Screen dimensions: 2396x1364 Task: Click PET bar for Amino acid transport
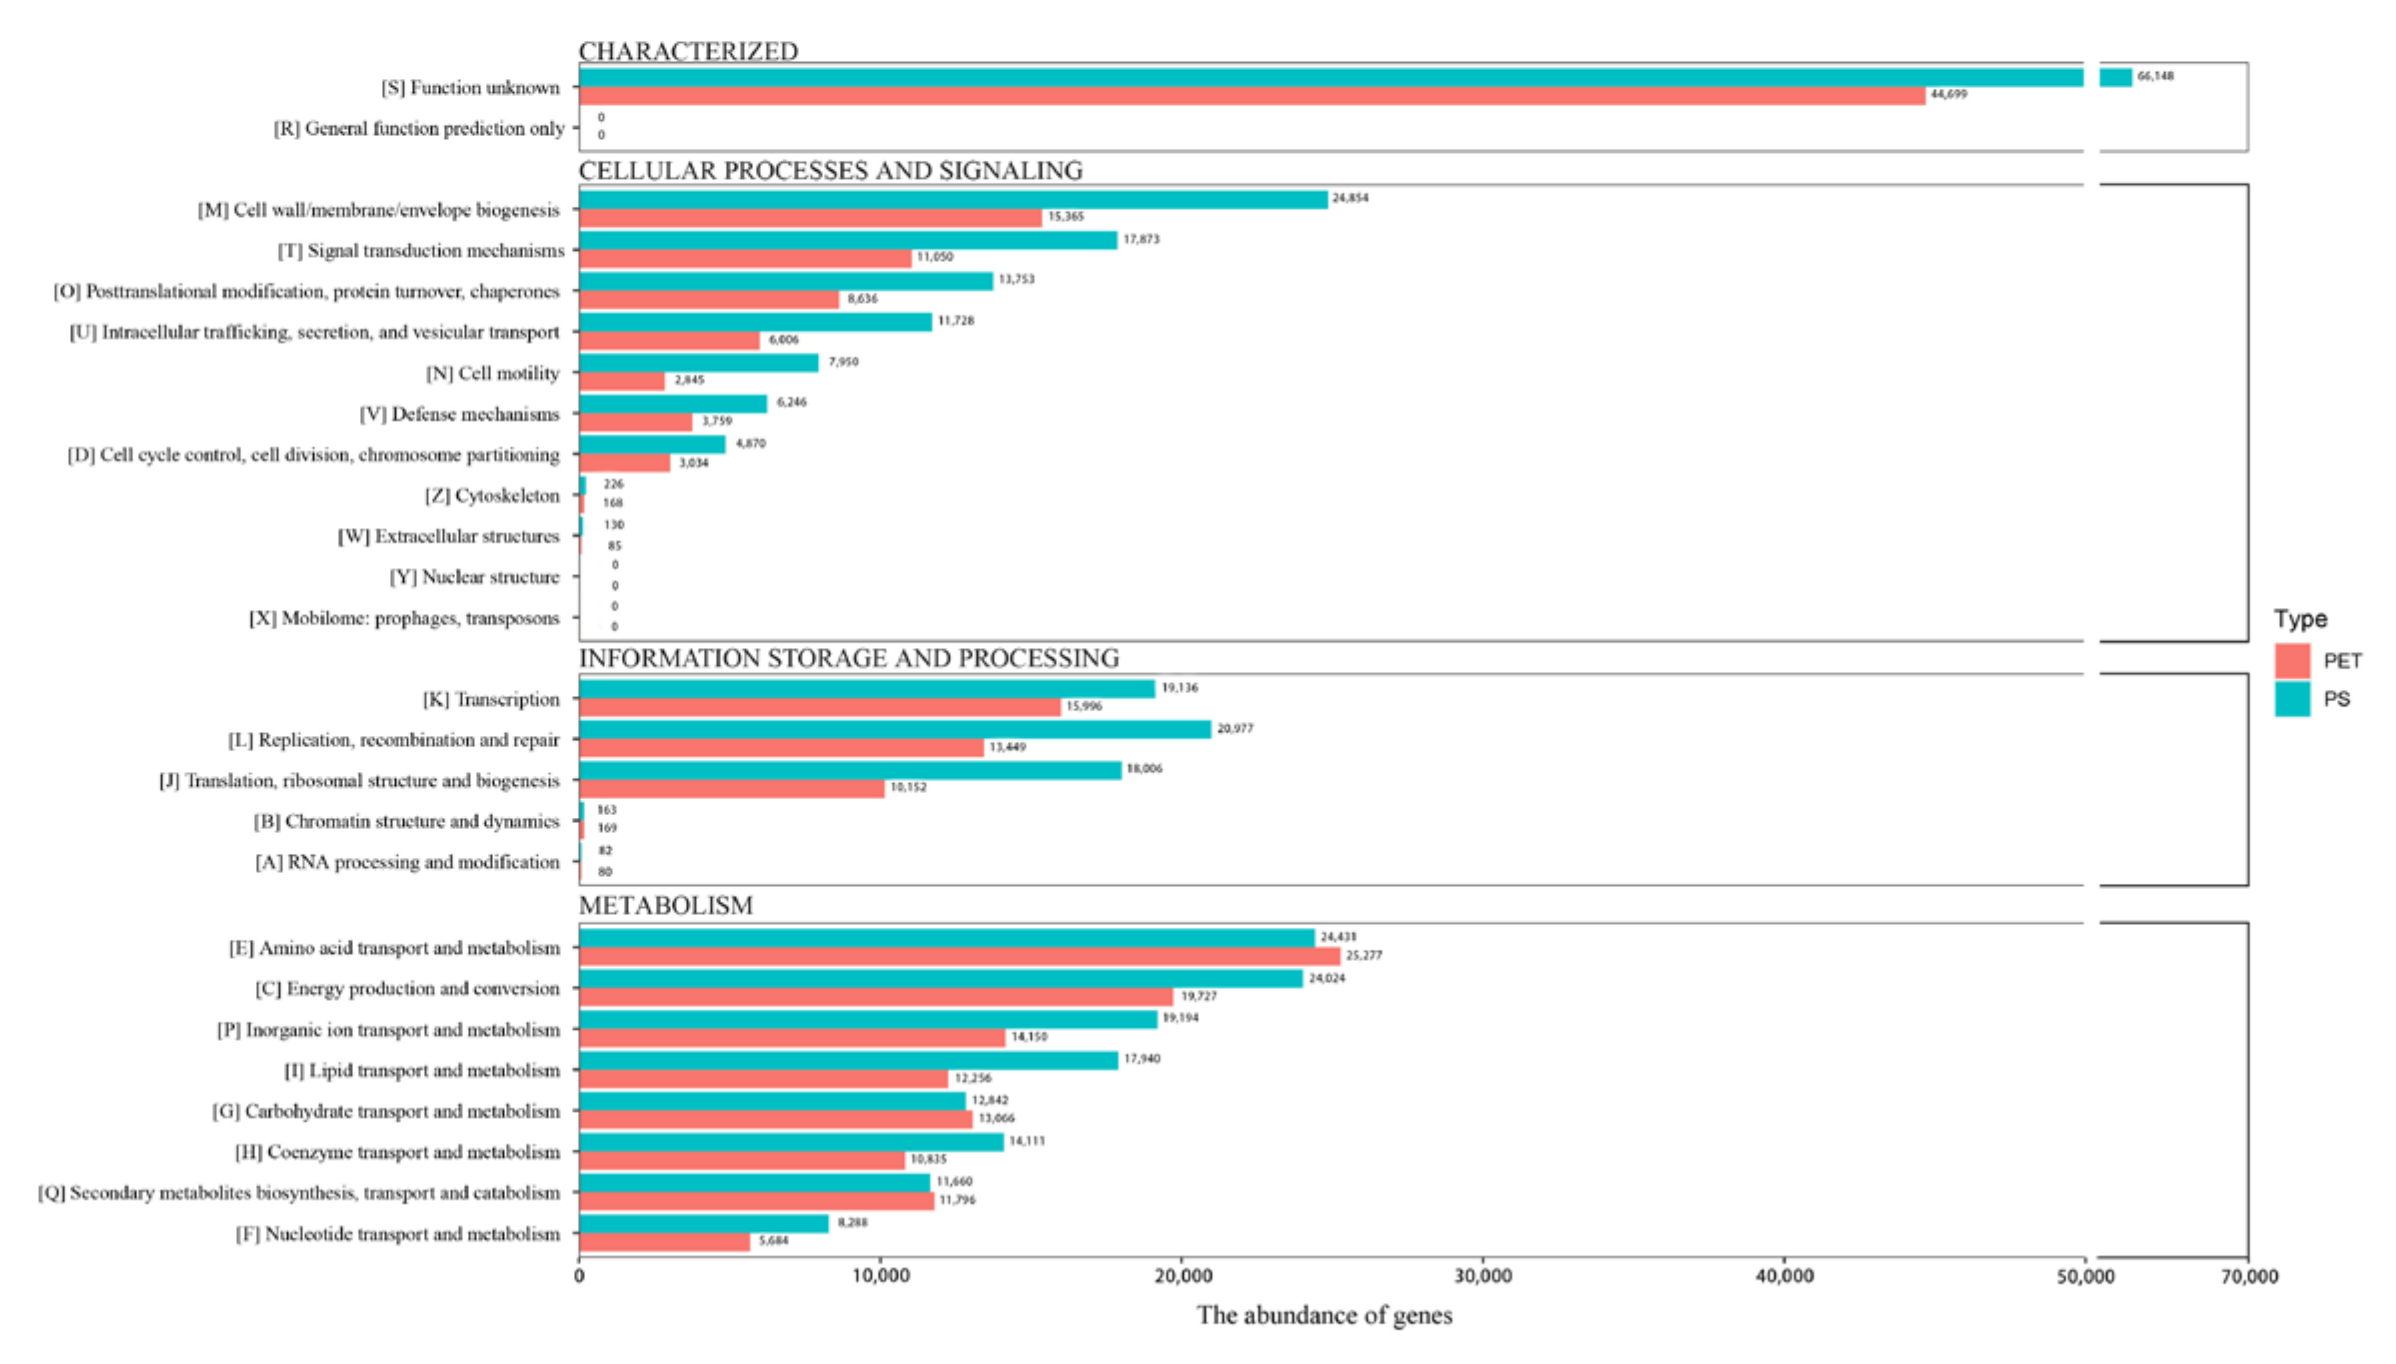coord(958,956)
